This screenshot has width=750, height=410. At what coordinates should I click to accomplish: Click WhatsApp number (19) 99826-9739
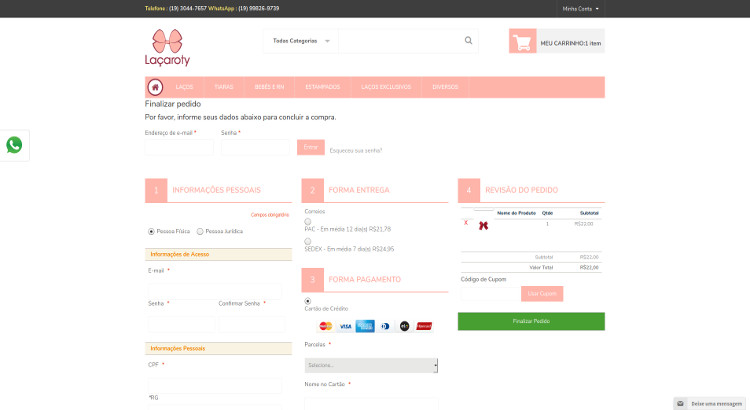pyautogui.click(x=259, y=9)
